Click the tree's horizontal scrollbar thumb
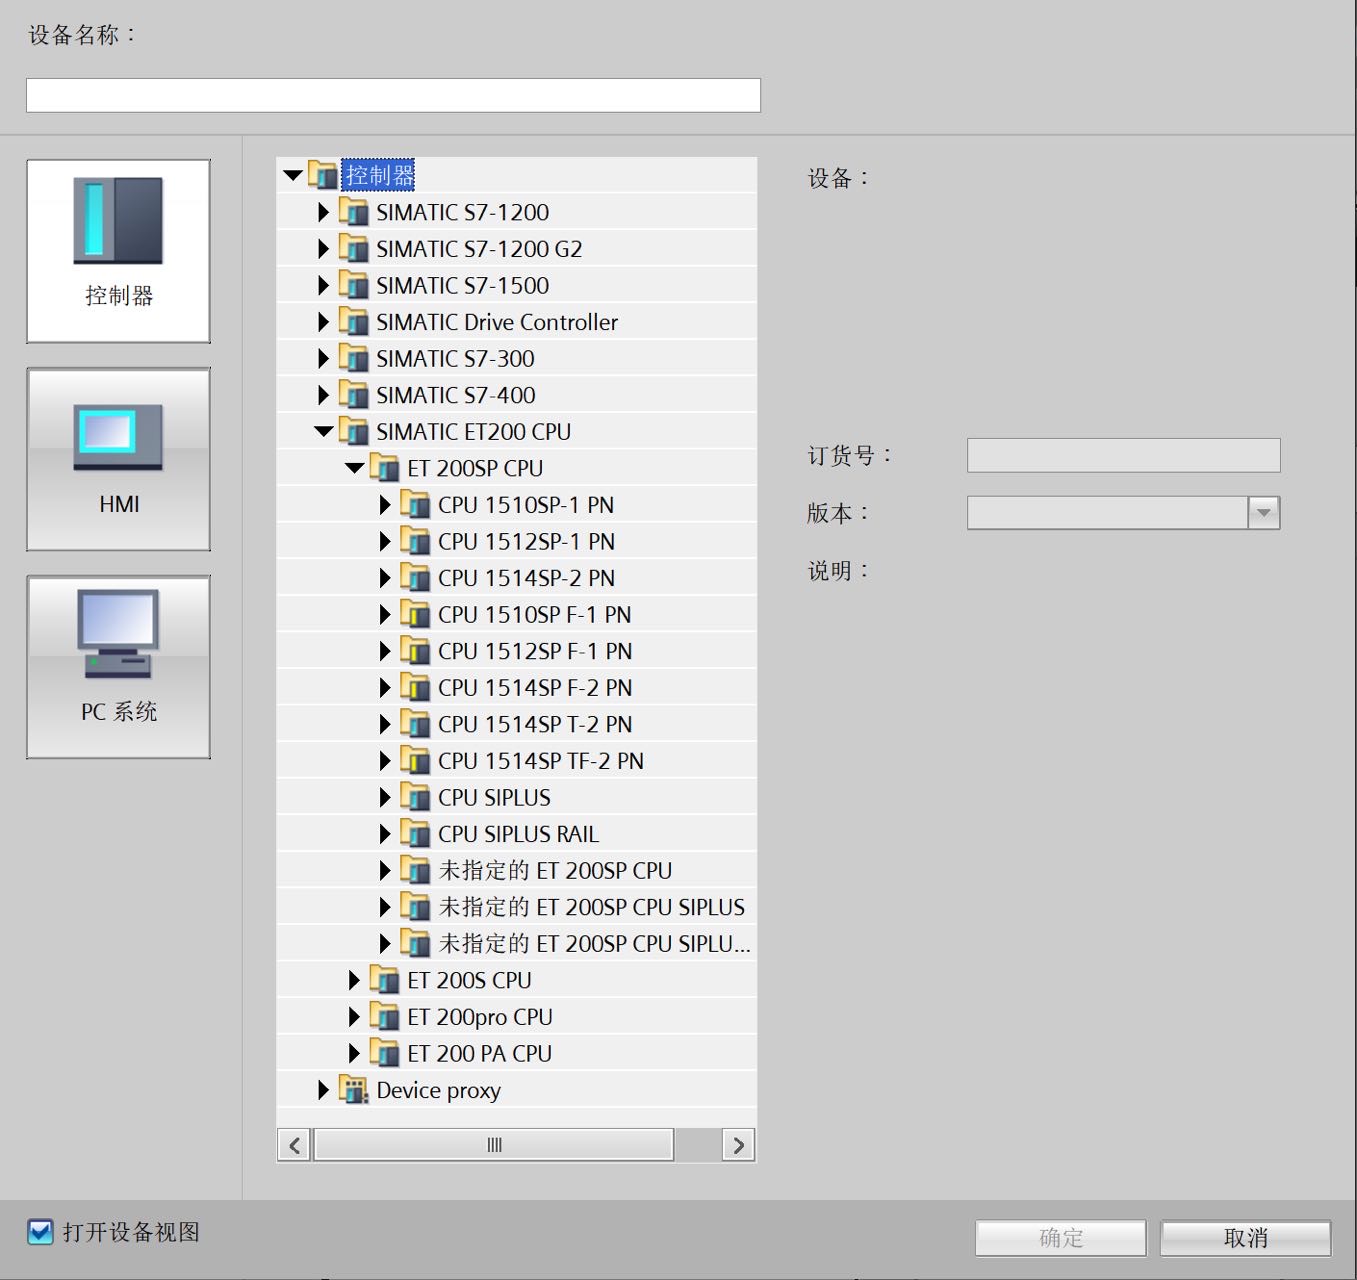The image size is (1357, 1280). [x=494, y=1145]
